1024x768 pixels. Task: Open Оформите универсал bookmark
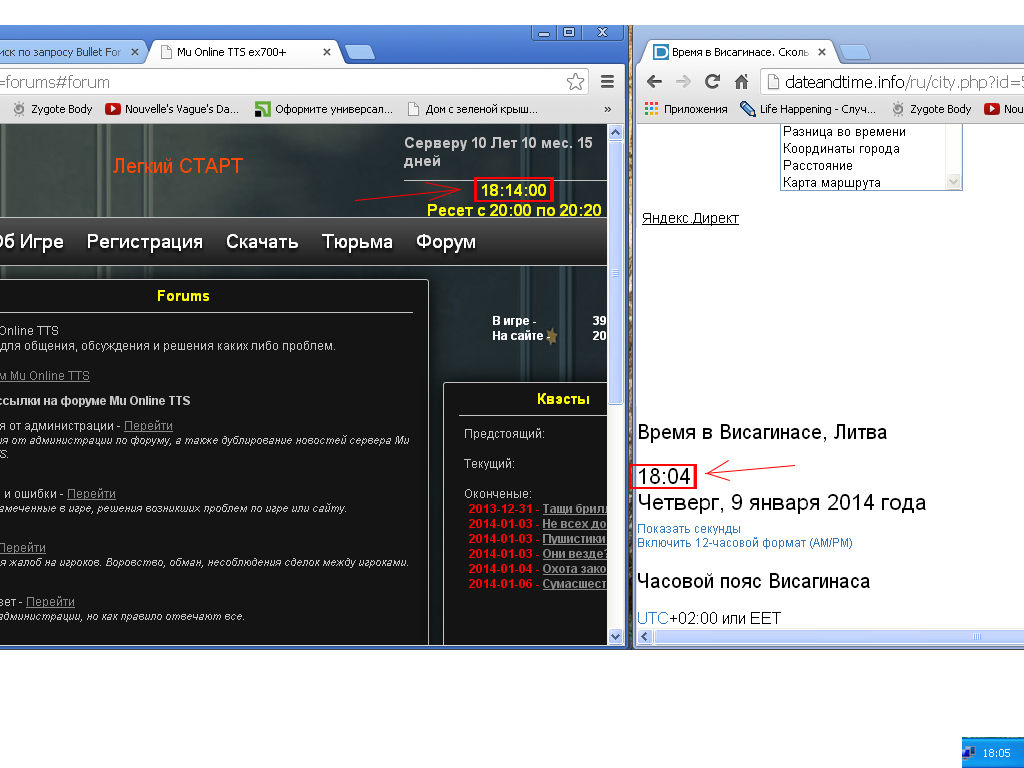click(x=325, y=109)
